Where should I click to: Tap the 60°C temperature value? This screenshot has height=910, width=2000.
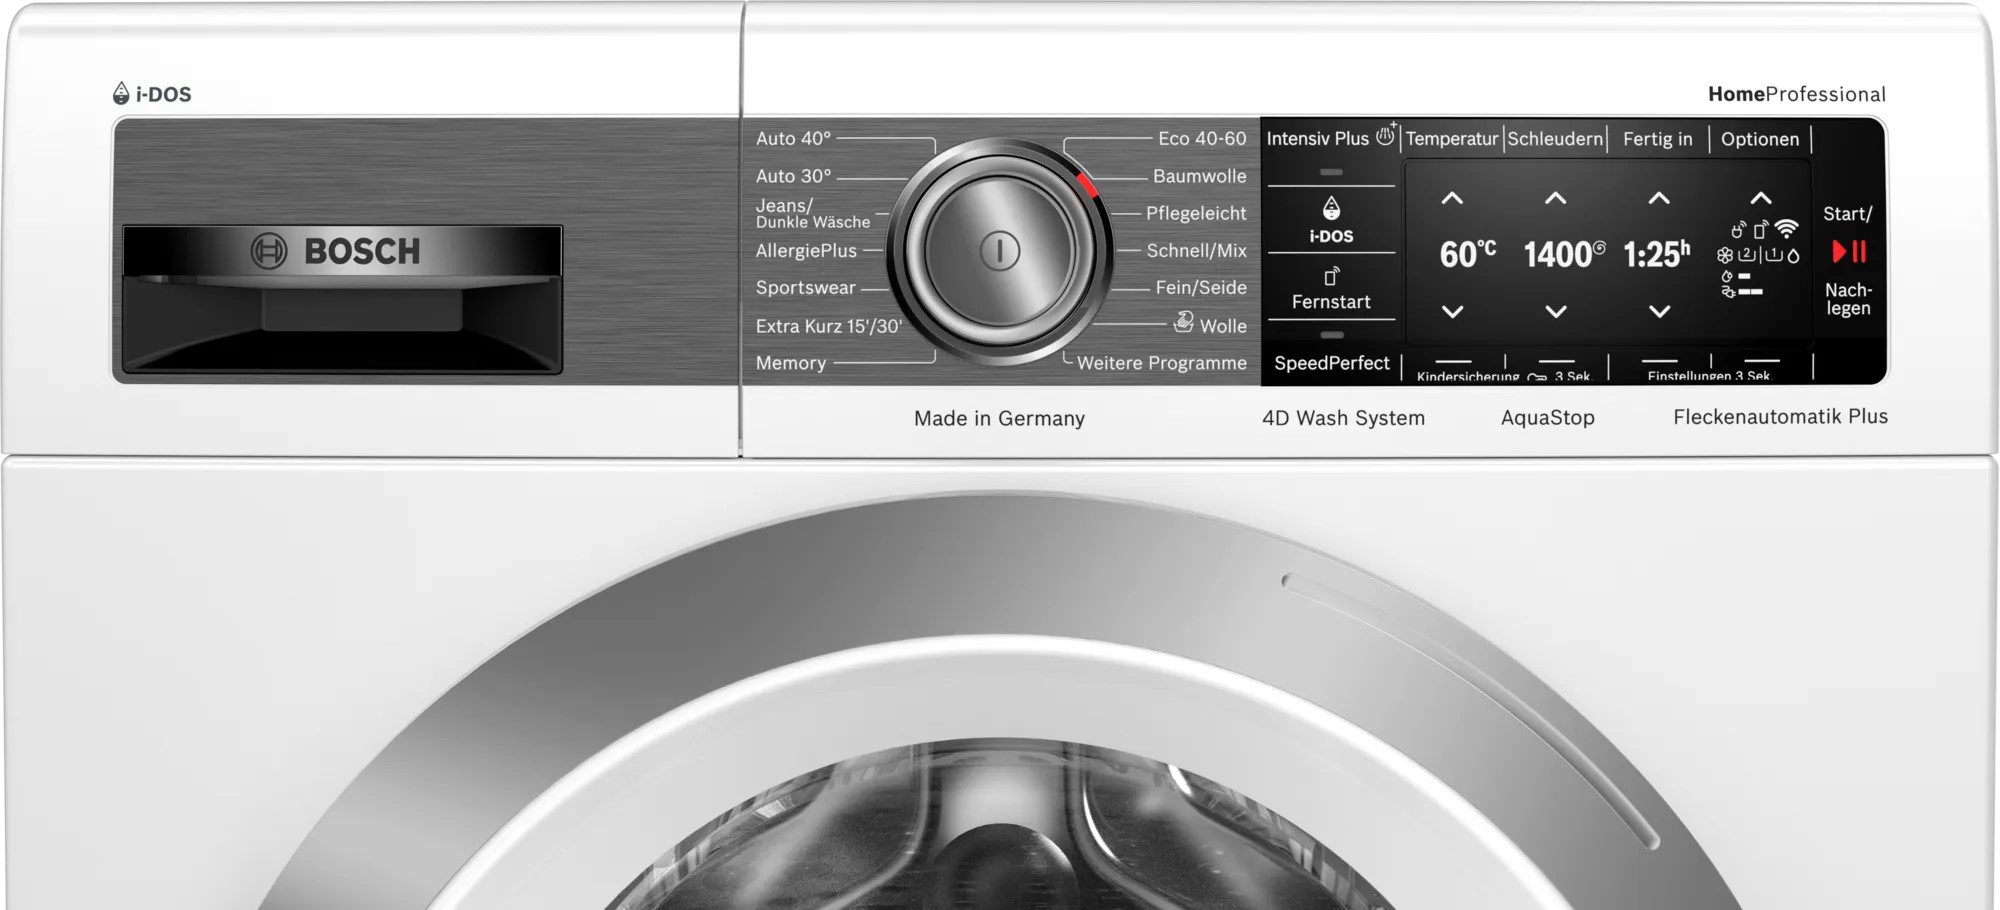1468,254
